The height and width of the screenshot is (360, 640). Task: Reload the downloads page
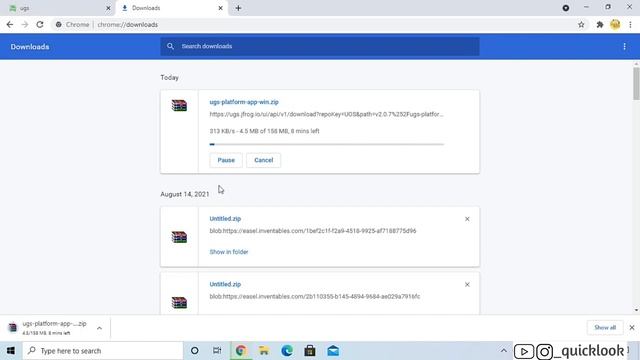40,25
